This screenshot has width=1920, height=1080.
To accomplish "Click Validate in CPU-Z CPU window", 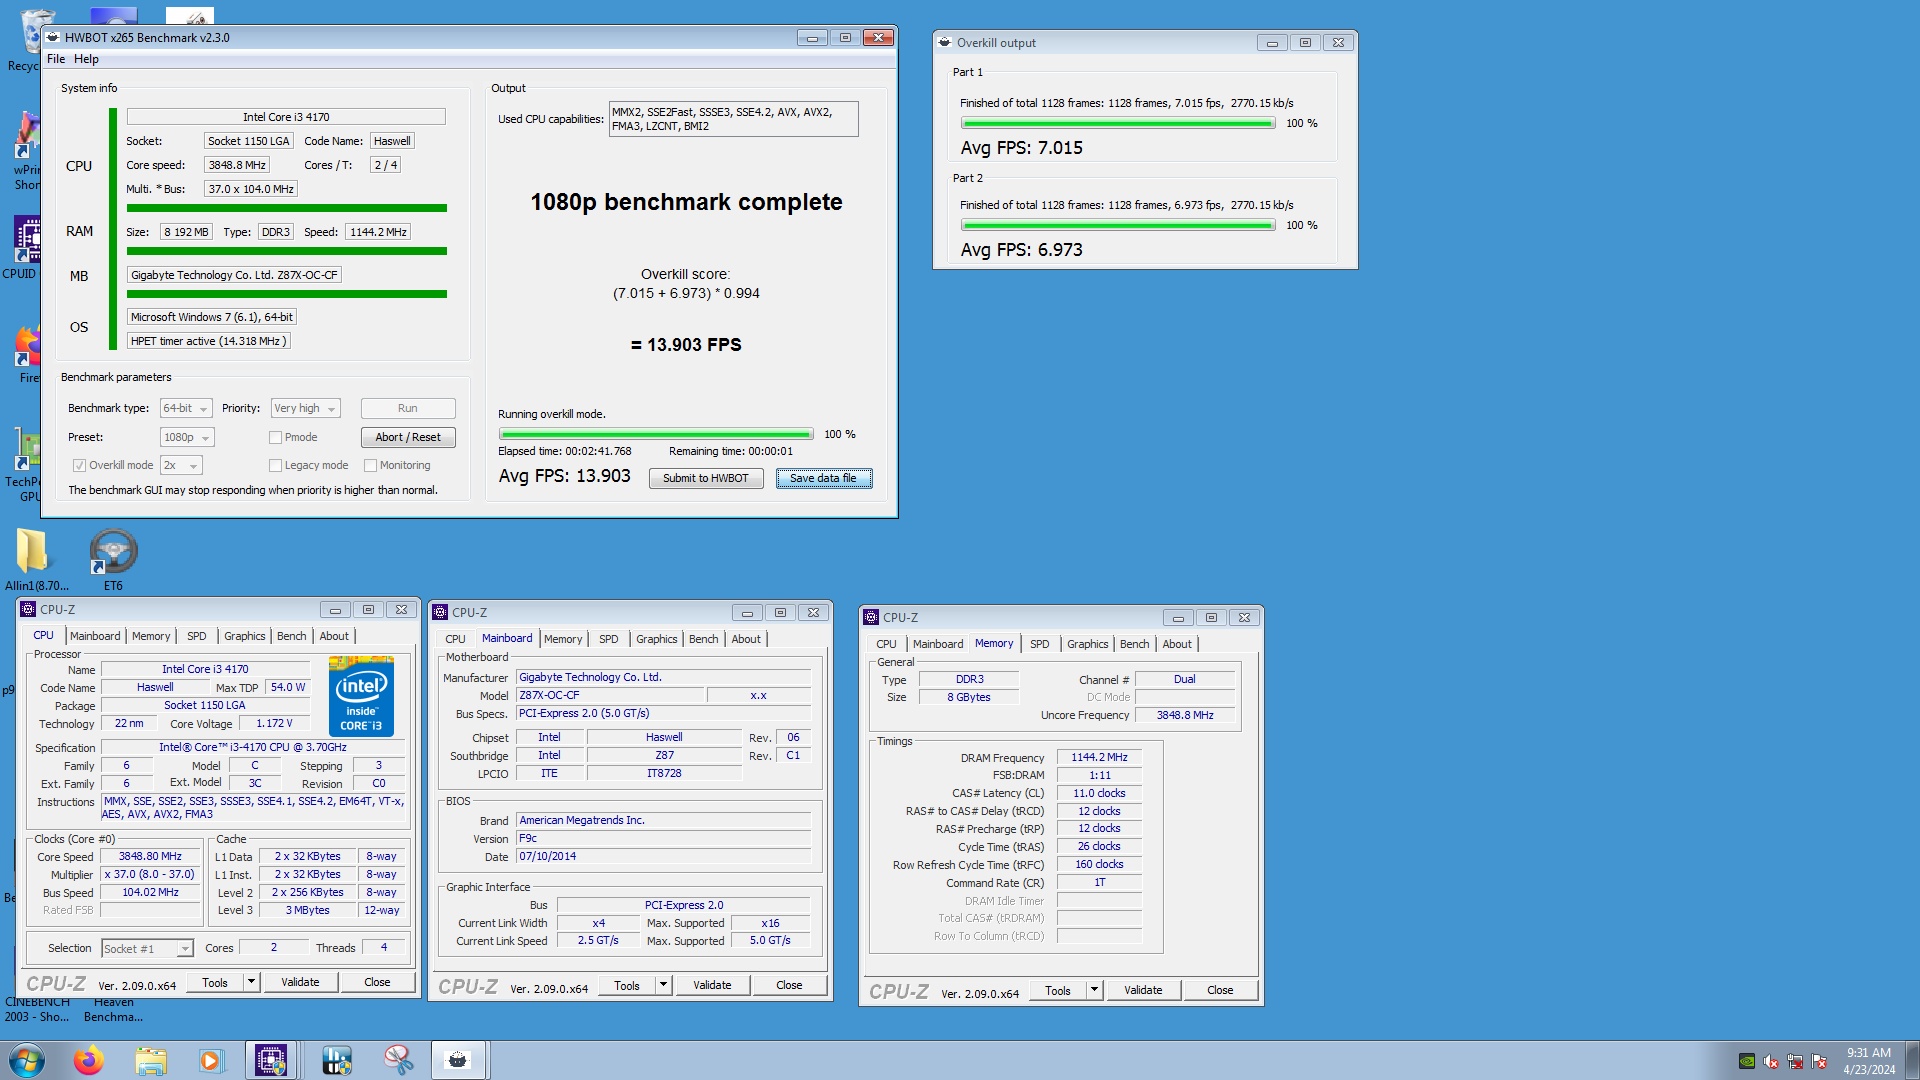I will (x=300, y=982).
